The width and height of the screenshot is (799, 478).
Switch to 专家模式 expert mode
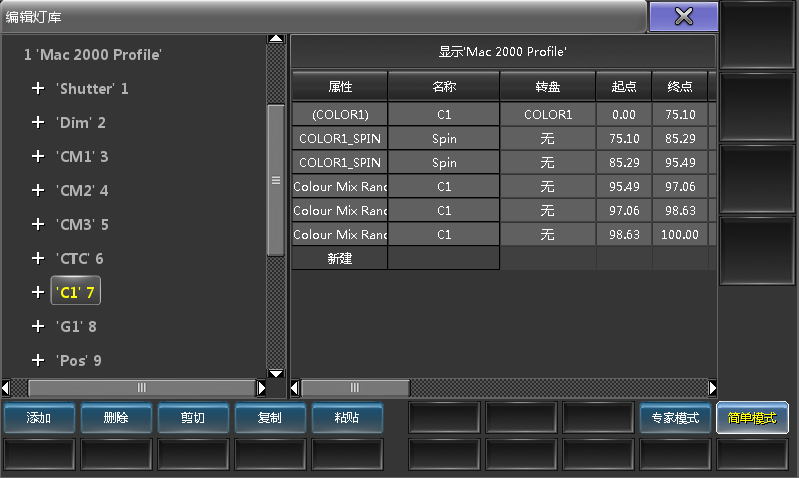tap(675, 418)
